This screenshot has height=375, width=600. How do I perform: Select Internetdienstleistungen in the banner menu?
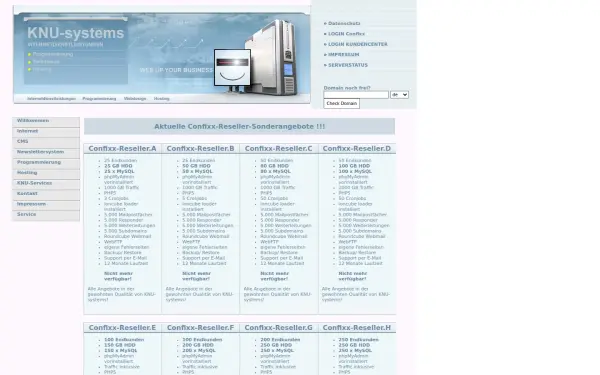point(51,99)
